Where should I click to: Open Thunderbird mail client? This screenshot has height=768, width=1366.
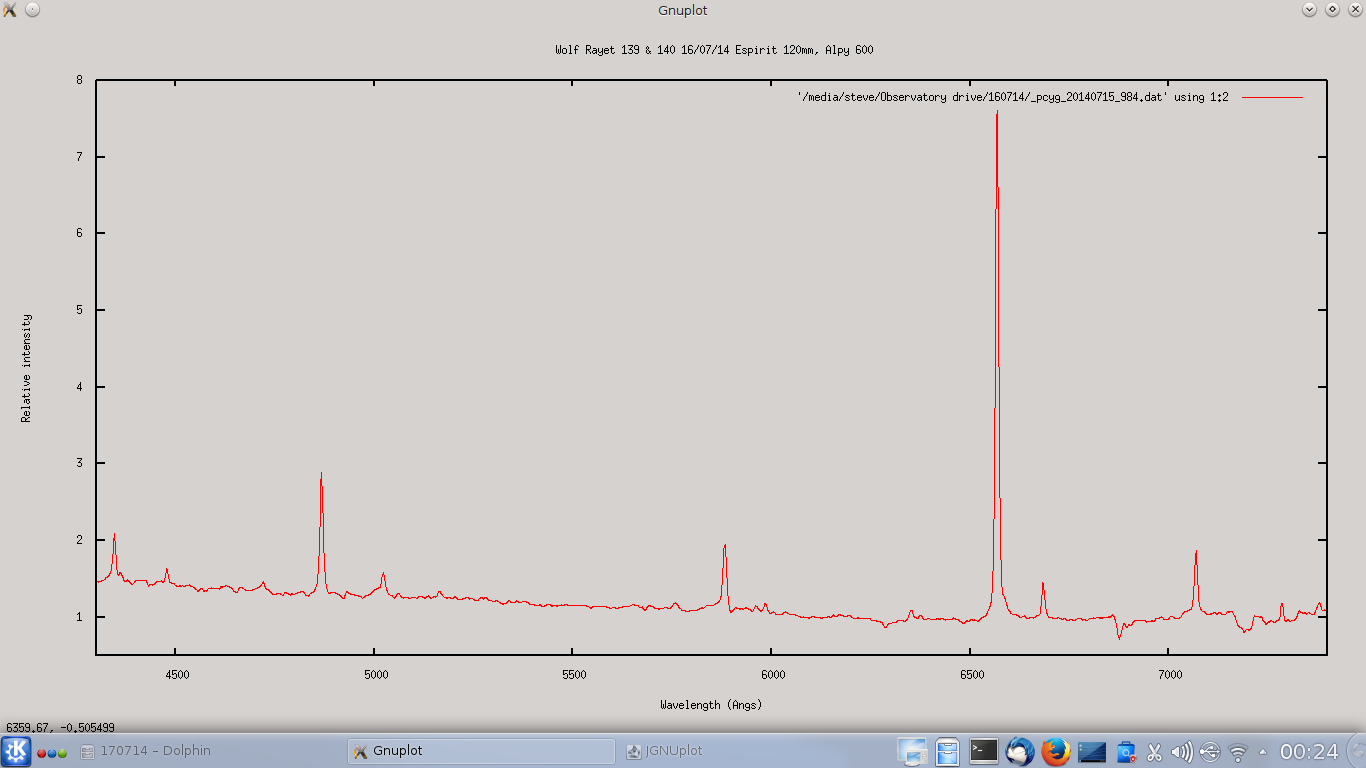coord(1019,751)
